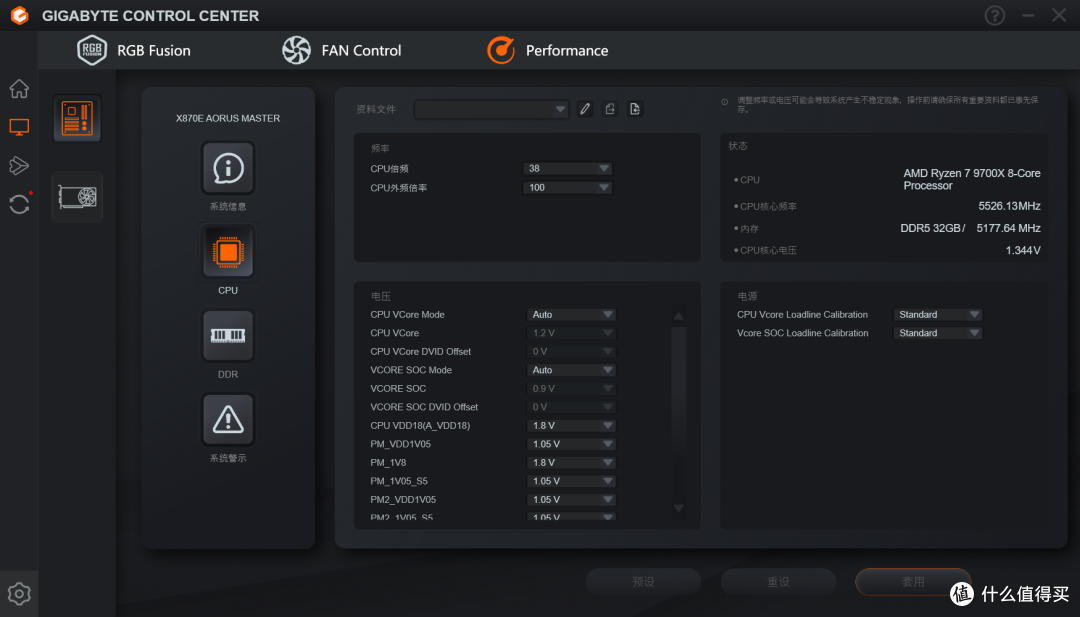This screenshot has height=617, width=1080.
Task: Click the GIGABYTE CONTROL CENTER title
Action: (x=150, y=16)
